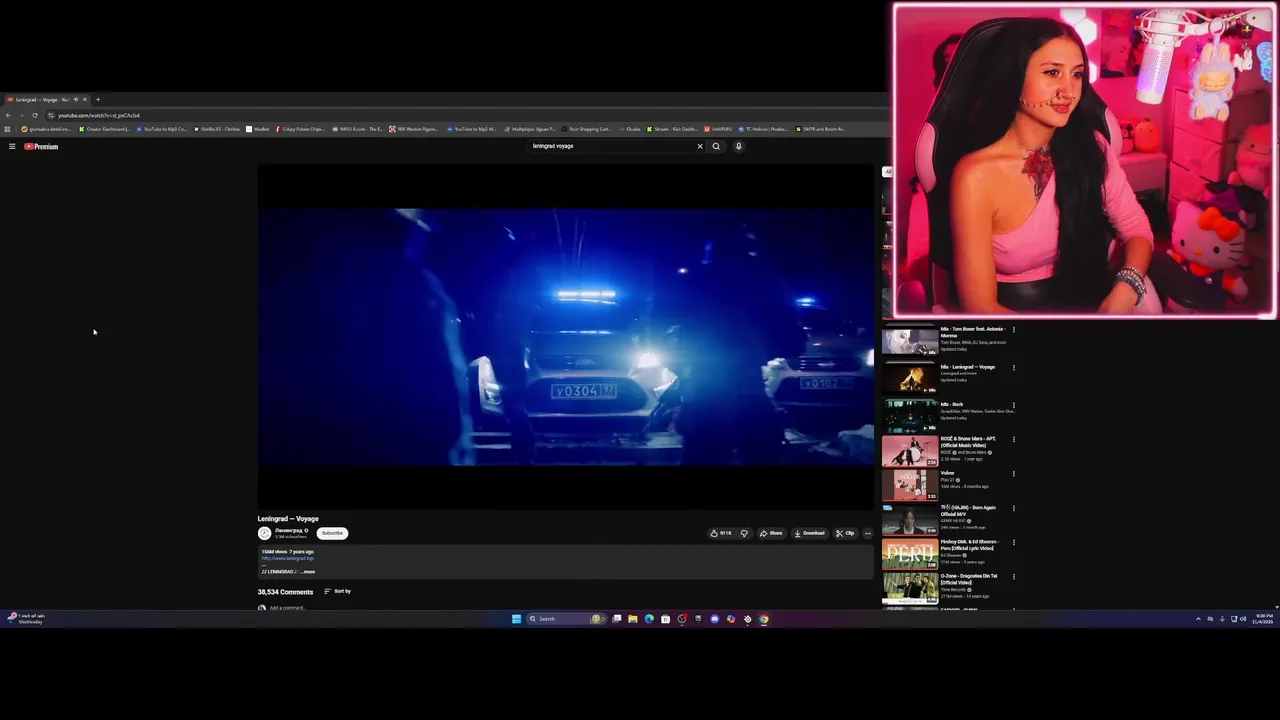Open options for Born Again row
This screenshot has width=1280, height=720.
coord(1013,508)
